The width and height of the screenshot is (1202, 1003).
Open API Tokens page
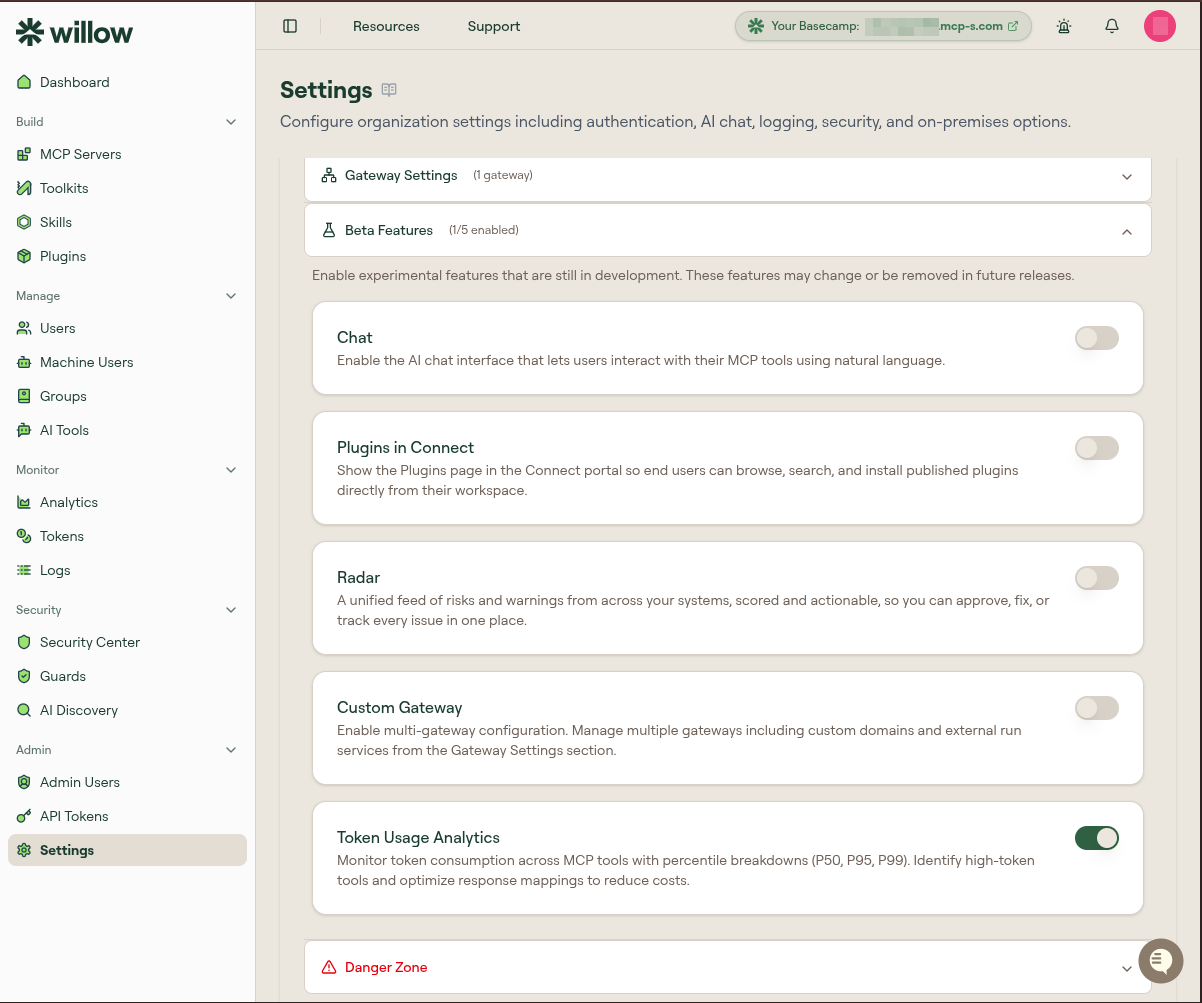(x=127, y=816)
